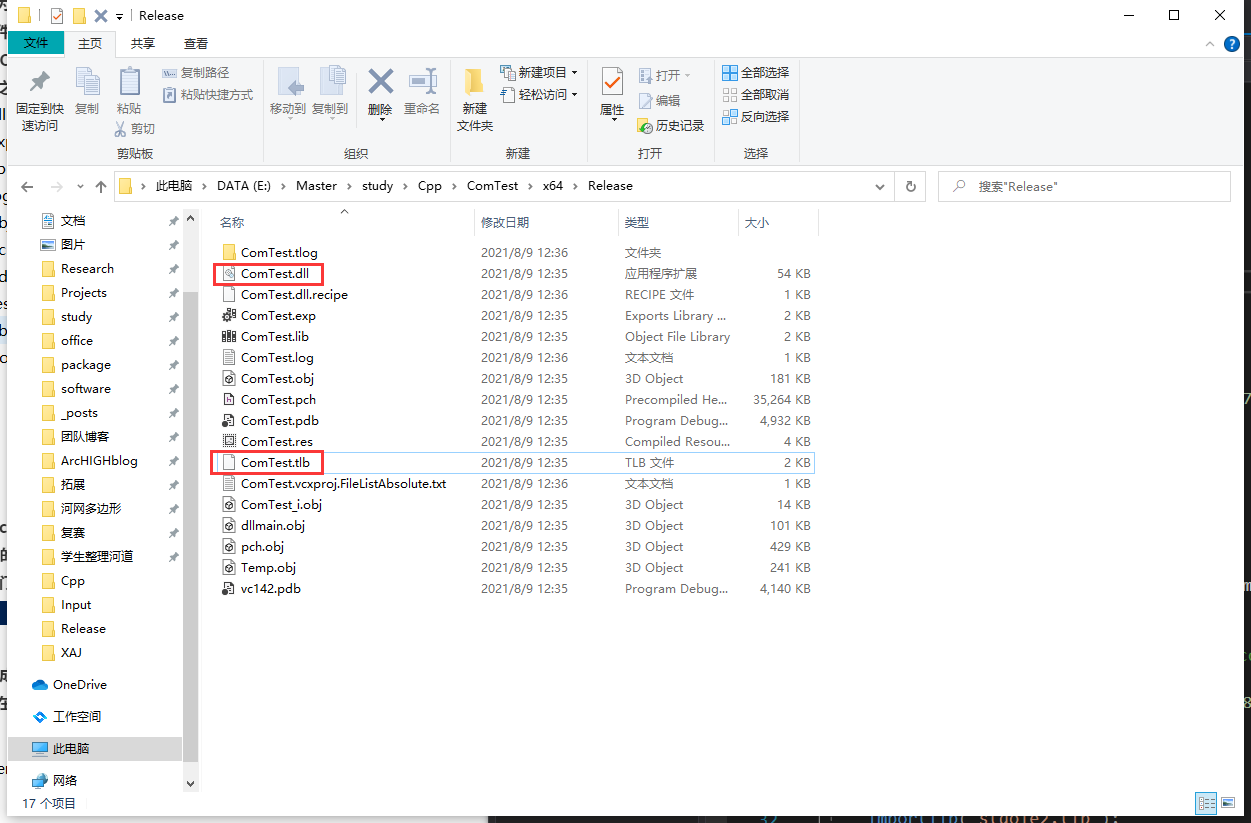
Task: Click the search "Release" box
Action: (x=1084, y=186)
